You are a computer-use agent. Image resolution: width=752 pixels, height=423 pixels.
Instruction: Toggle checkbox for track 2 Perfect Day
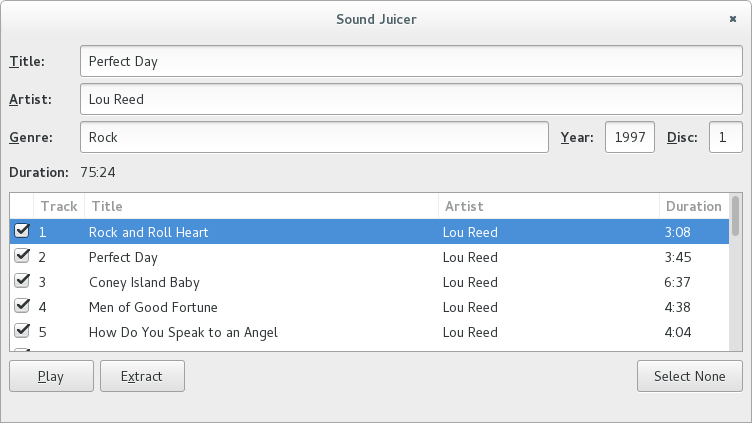22,256
